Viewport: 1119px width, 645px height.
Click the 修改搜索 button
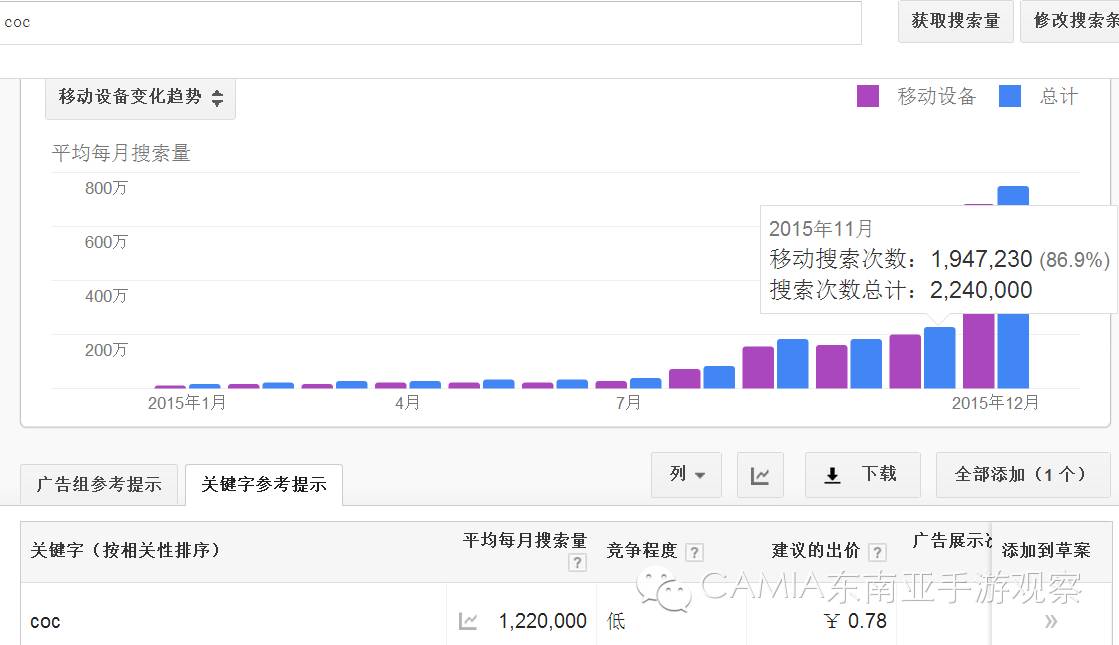pos(1070,21)
